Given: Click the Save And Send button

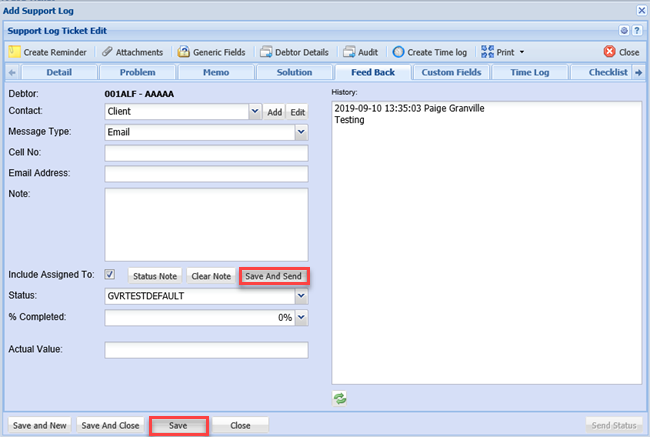Looking at the screenshot, I should tap(274, 276).
